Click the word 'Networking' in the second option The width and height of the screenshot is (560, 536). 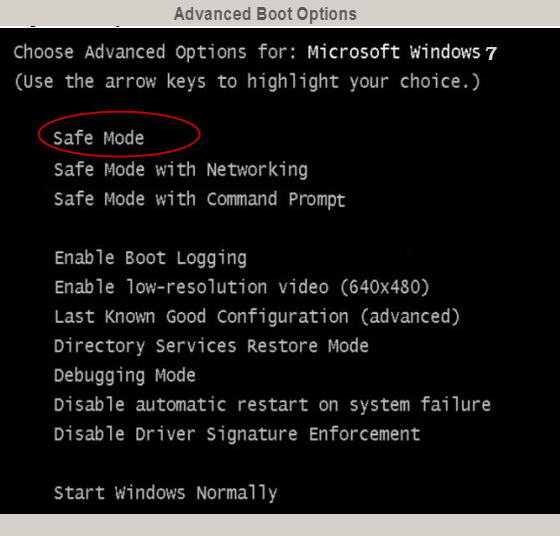click(257, 170)
